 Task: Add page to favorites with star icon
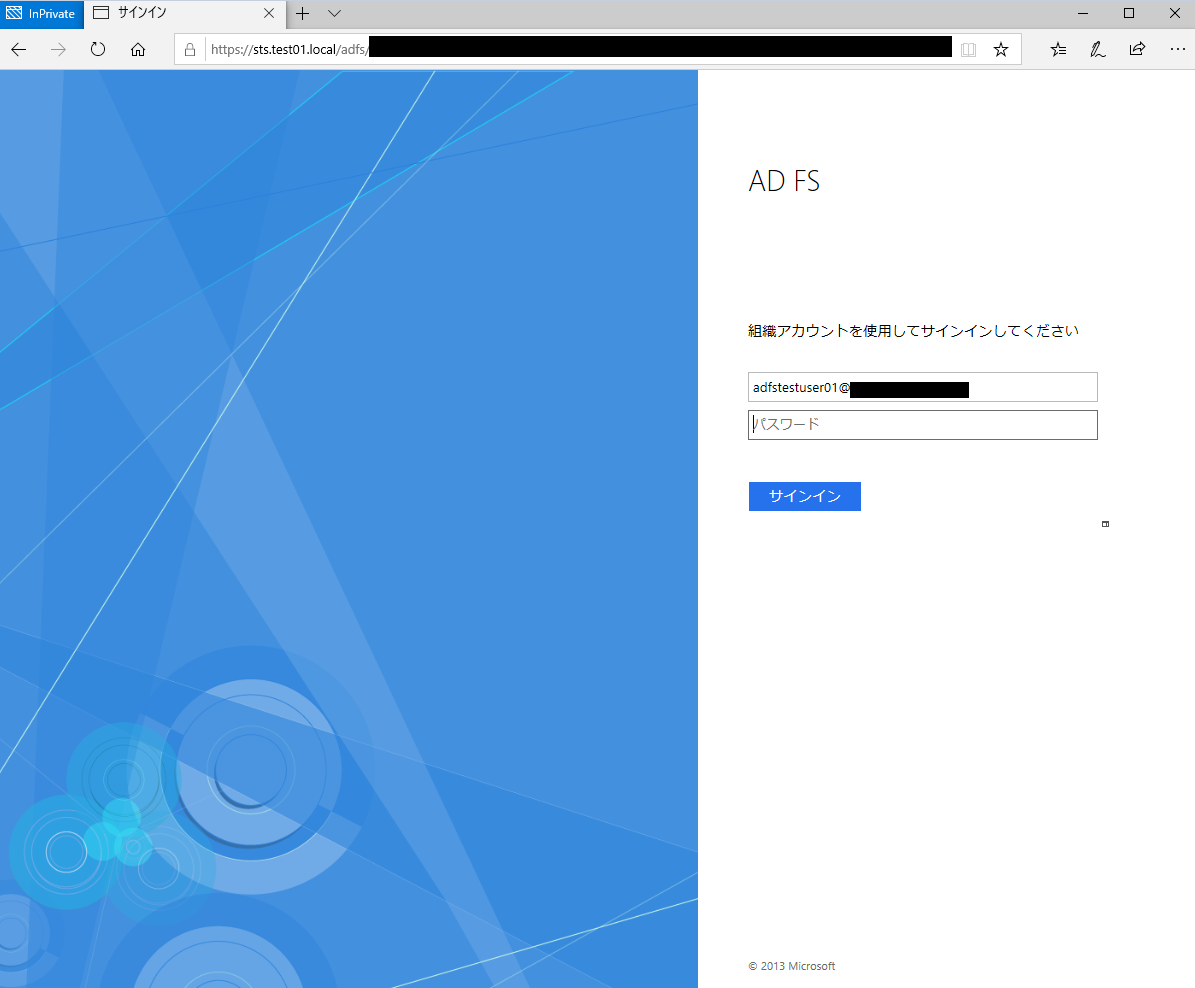1001,50
